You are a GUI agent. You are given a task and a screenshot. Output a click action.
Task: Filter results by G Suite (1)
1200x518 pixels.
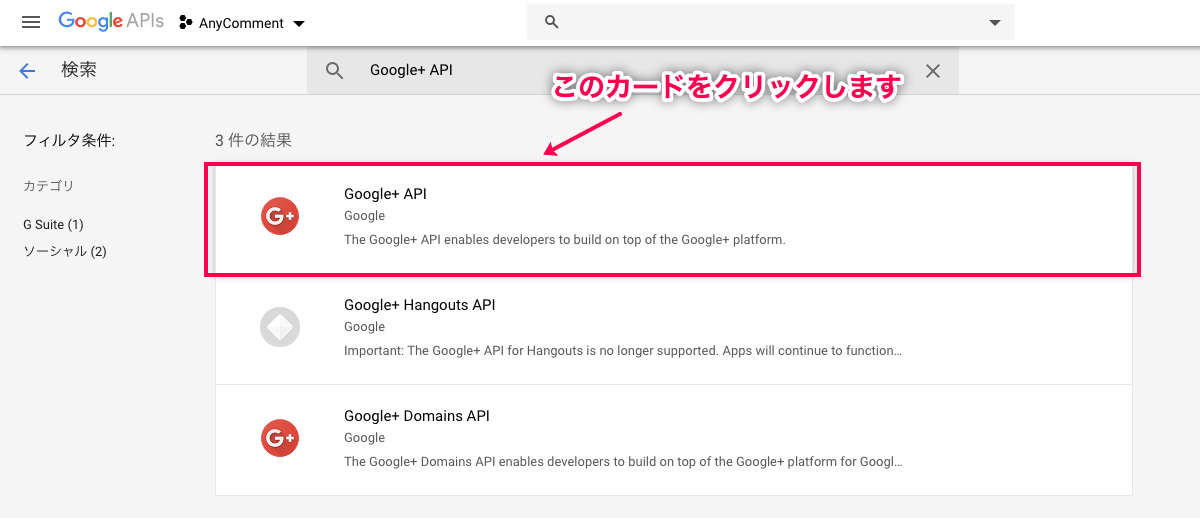[53, 224]
